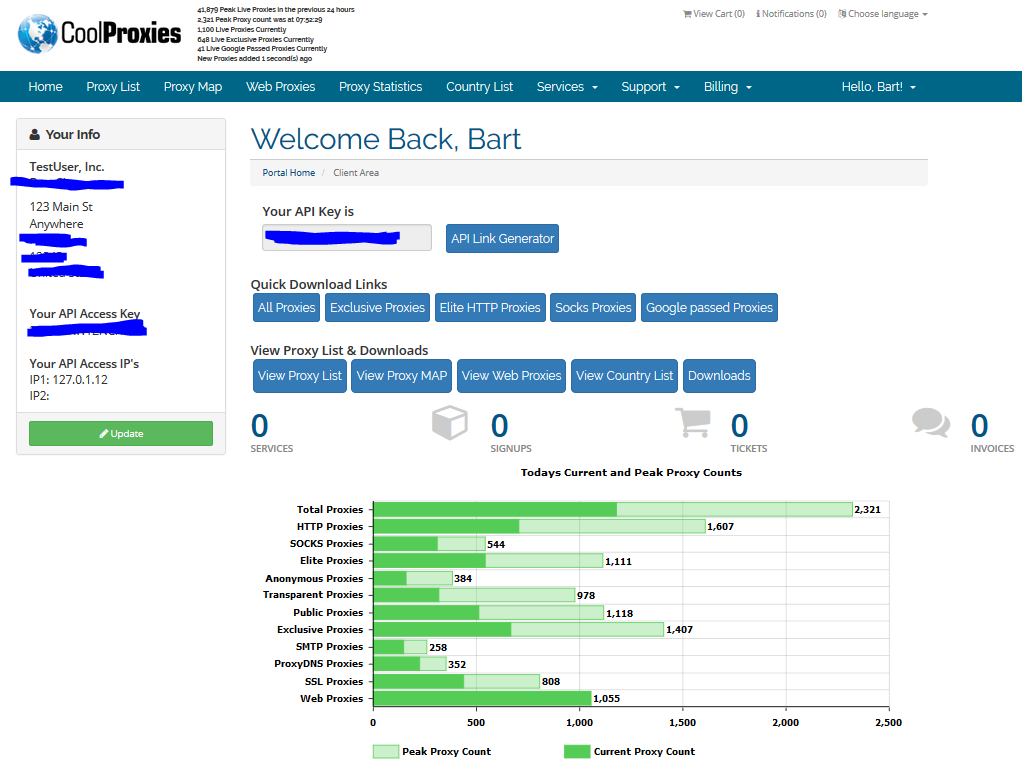Click the Downloads button
The width and height of the screenshot is (1022, 769).
(720, 376)
